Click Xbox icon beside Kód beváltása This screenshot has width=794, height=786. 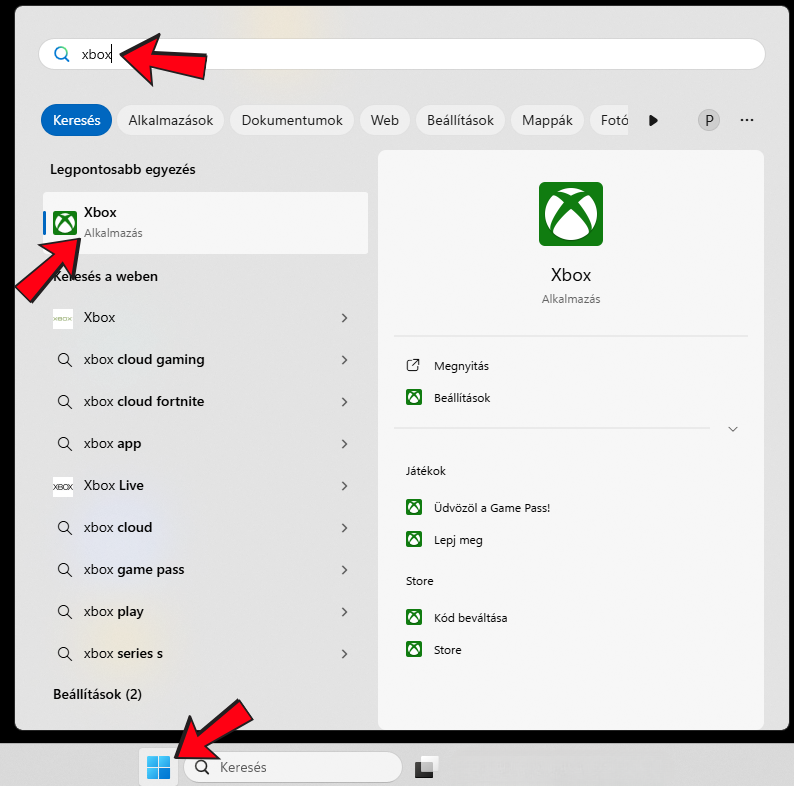tap(414, 617)
